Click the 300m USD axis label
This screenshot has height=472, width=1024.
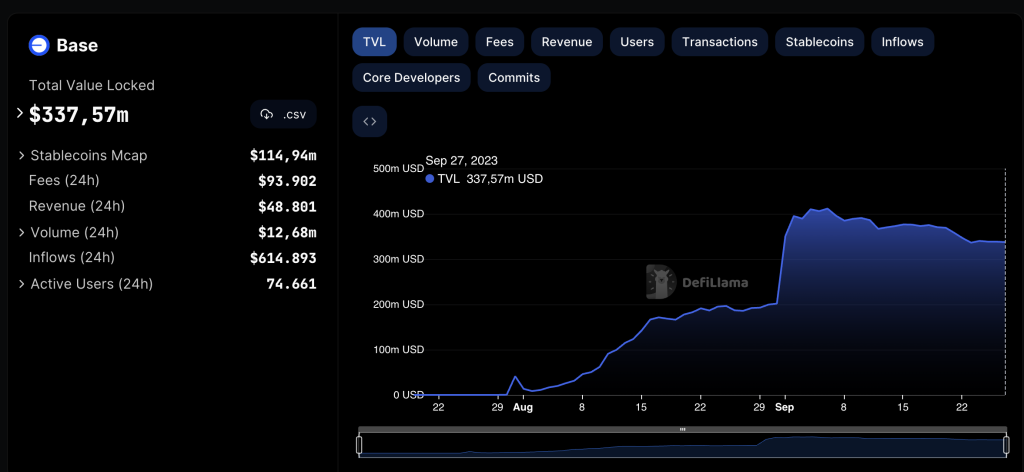[x=398, y=259]
